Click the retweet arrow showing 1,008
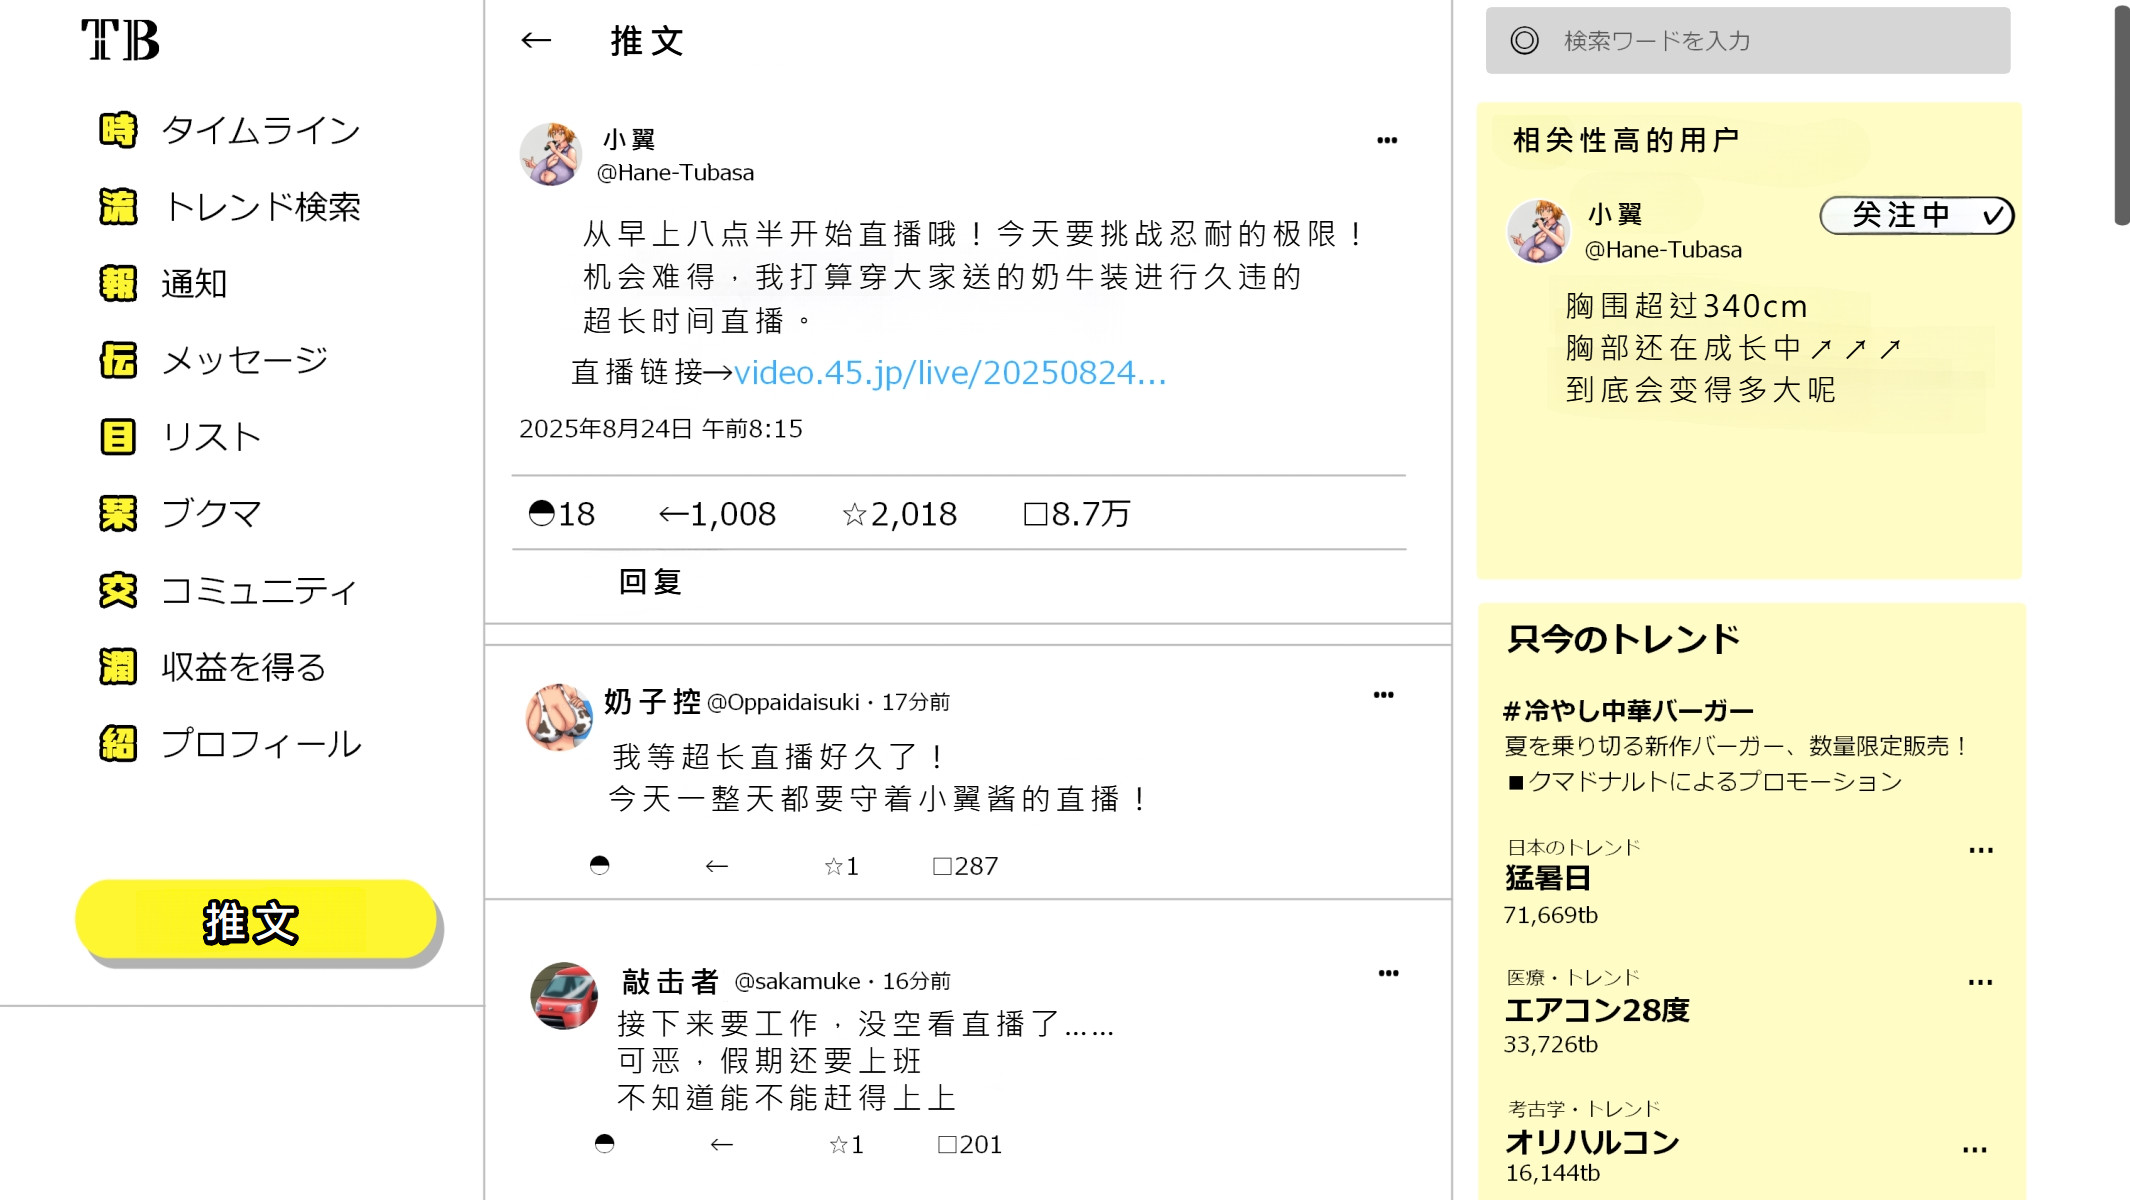The height and width of the screenshot is (1200, 2130). point(673,514)
